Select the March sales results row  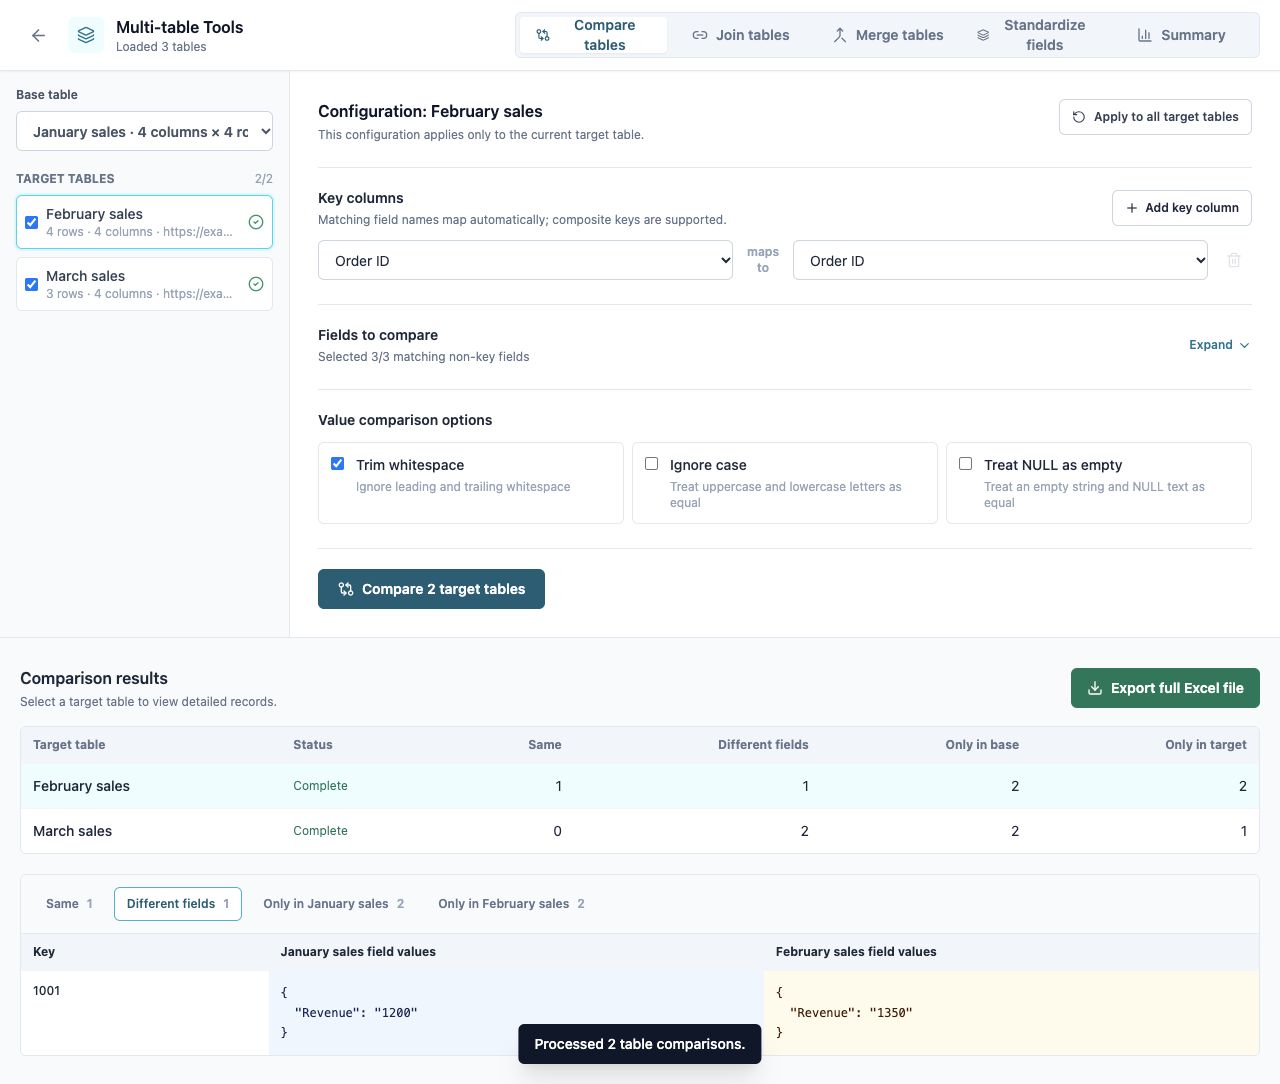point(640,831)
